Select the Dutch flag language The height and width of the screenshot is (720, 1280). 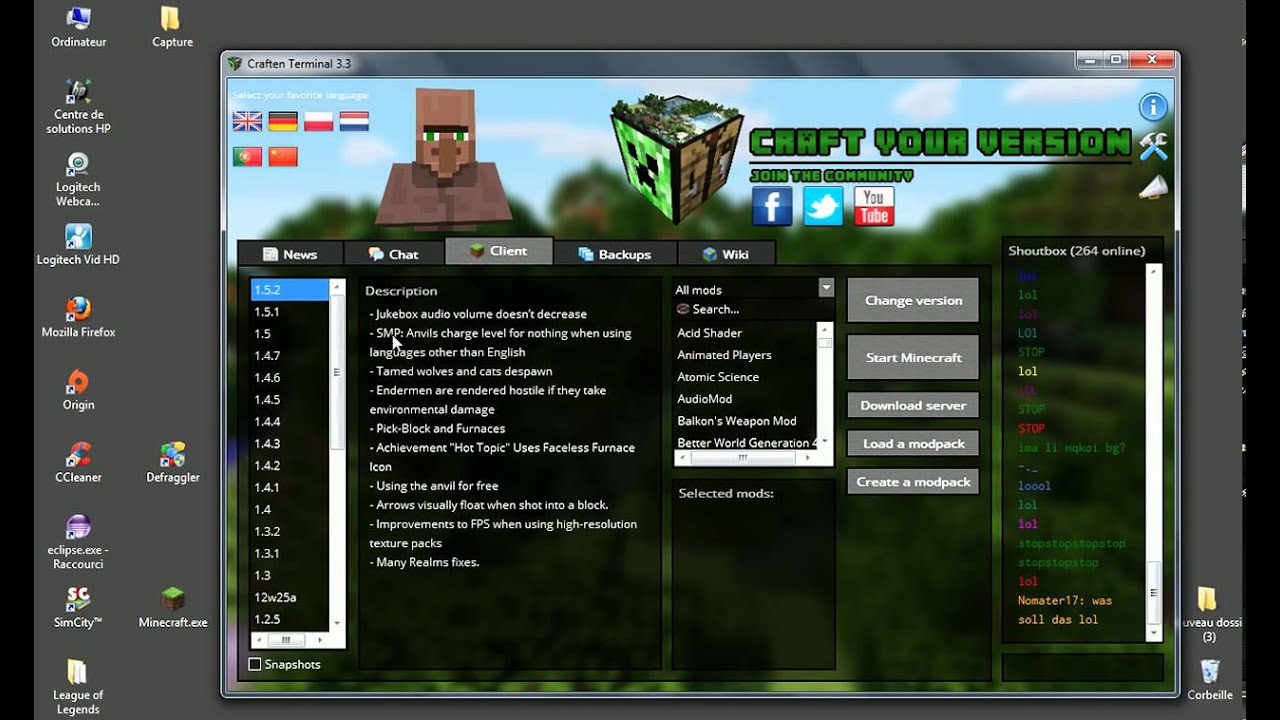click(354, 121)
